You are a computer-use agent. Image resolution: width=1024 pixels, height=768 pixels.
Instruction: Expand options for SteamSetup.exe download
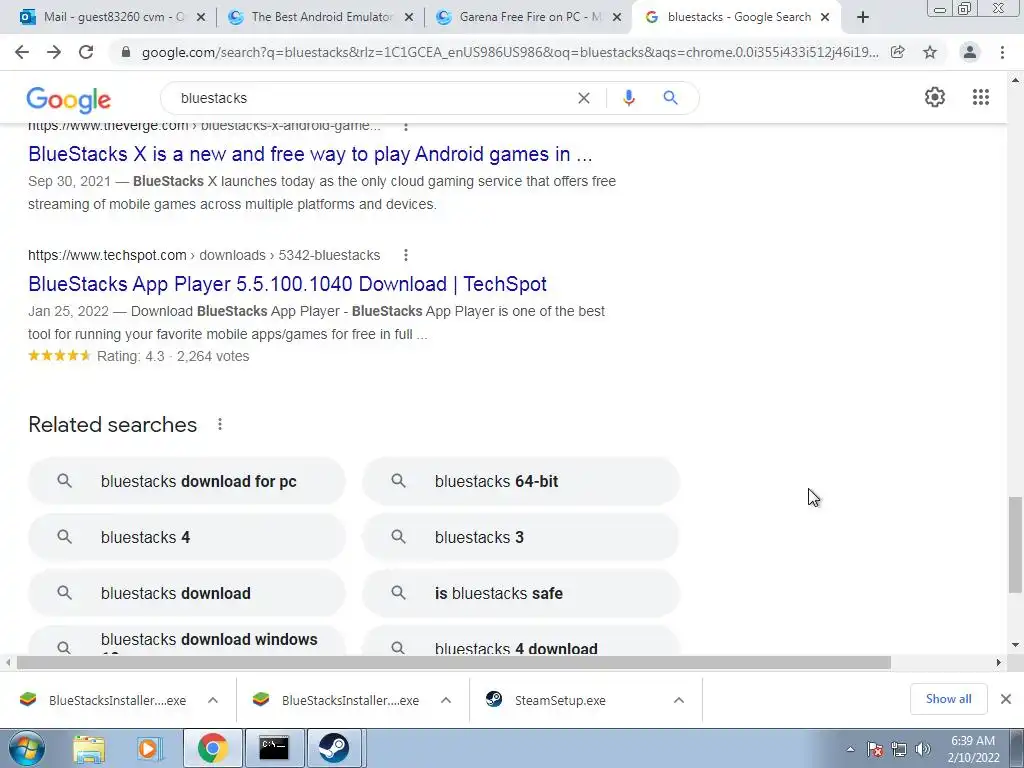(679, 700)
